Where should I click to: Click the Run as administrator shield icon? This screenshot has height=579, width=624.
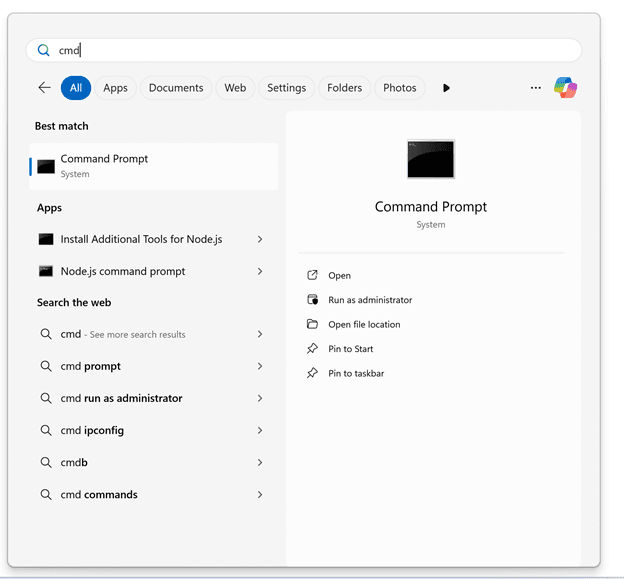tap(312, 299)
